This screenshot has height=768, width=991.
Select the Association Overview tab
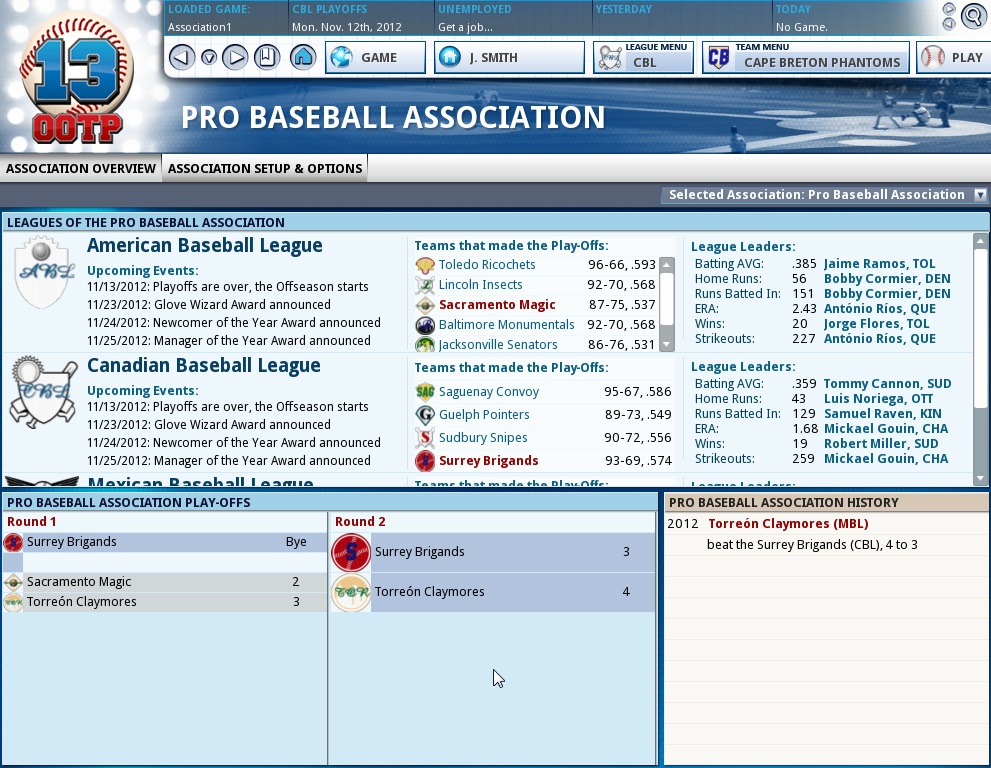click(81, 168)
